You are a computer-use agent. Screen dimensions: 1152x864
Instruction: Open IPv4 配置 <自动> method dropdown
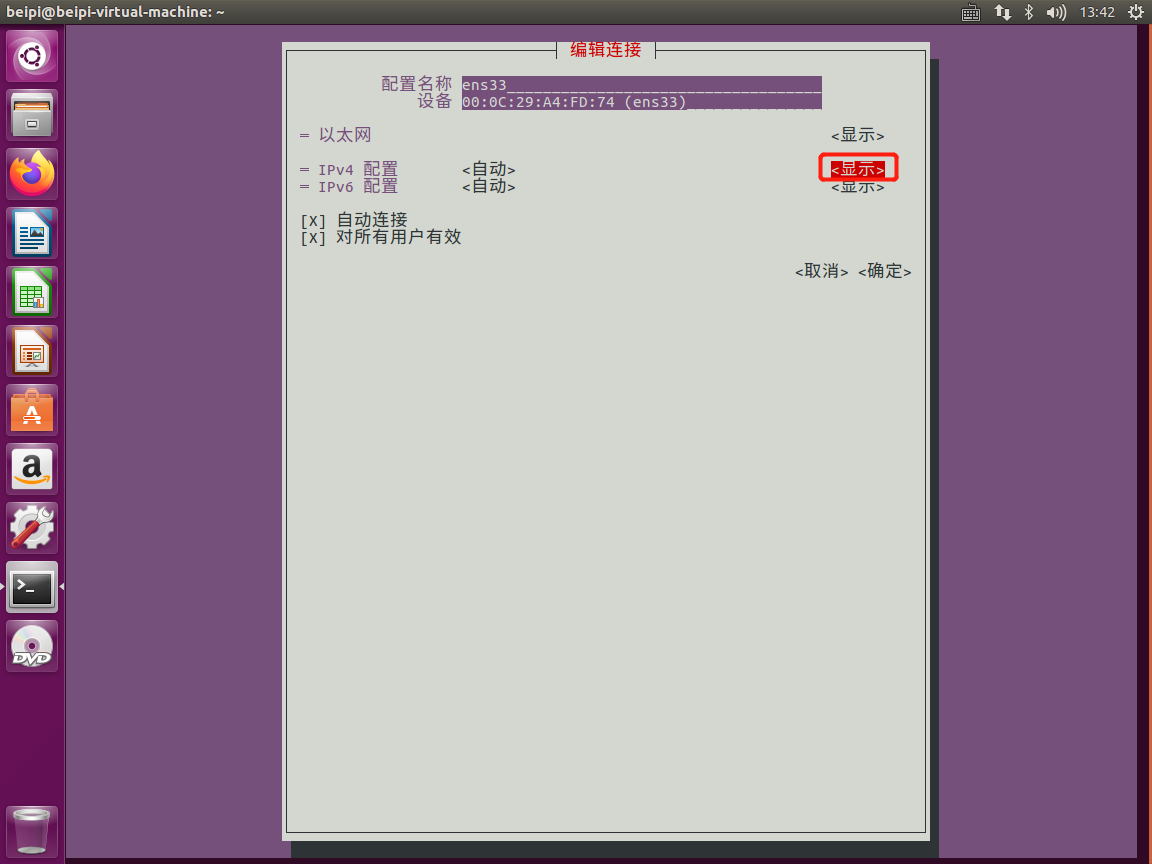[489, 170]
